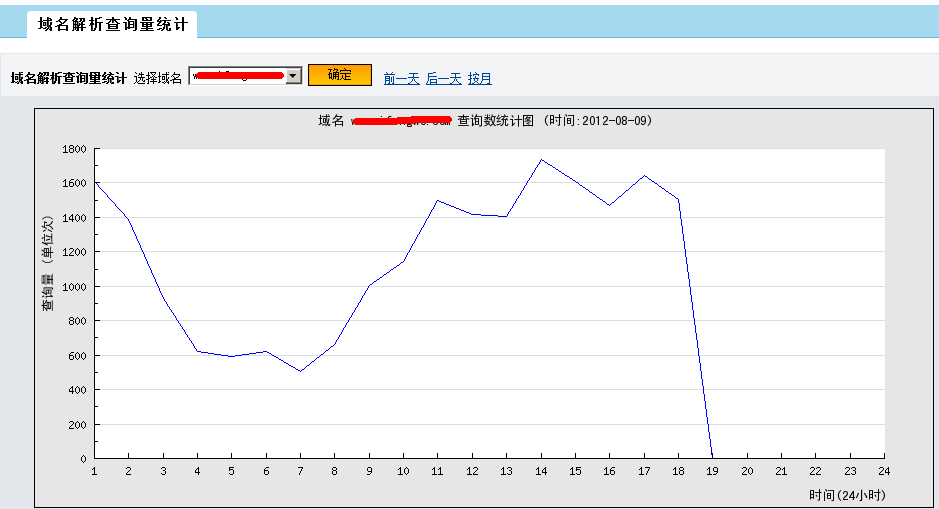939x509 pixels.
Task: Switch to monthly view via 按月
Action: click(480, 78)
